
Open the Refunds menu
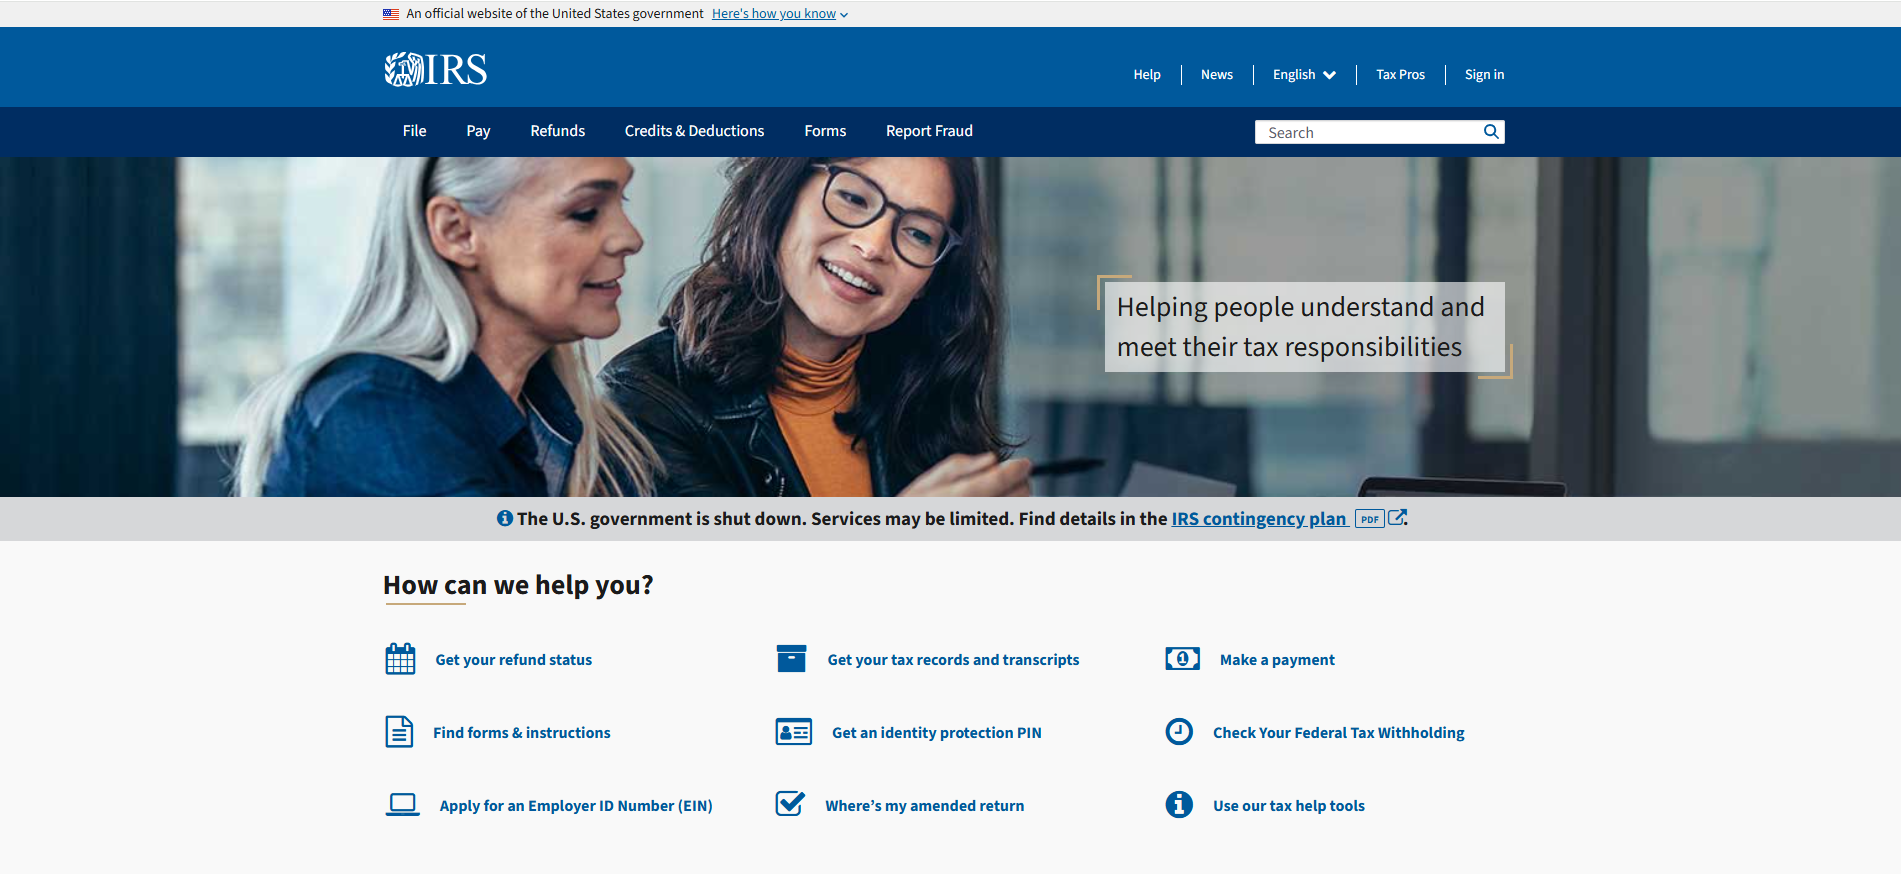[x=557, y=131]
